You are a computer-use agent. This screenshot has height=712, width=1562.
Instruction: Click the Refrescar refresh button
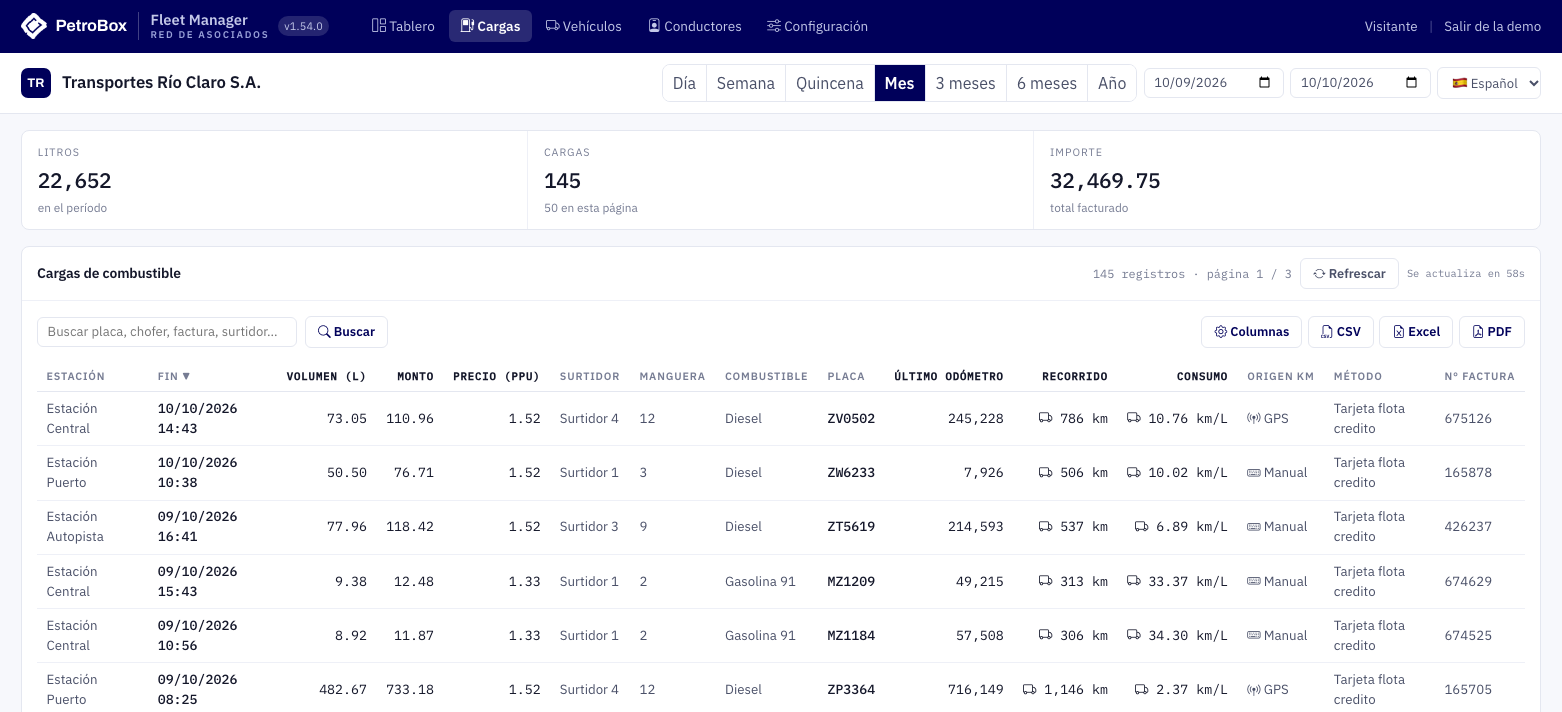[x=1349, y=273]
